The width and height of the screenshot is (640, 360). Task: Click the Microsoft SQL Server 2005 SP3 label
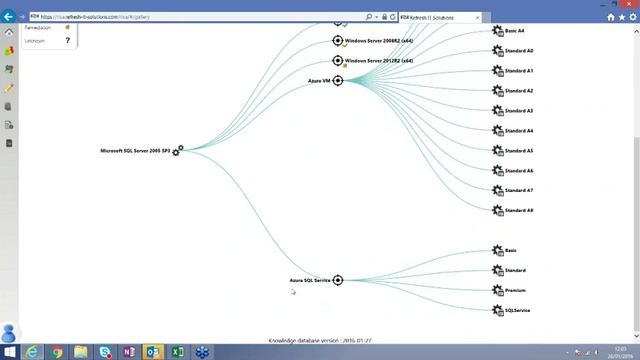[x=135, y=151]
